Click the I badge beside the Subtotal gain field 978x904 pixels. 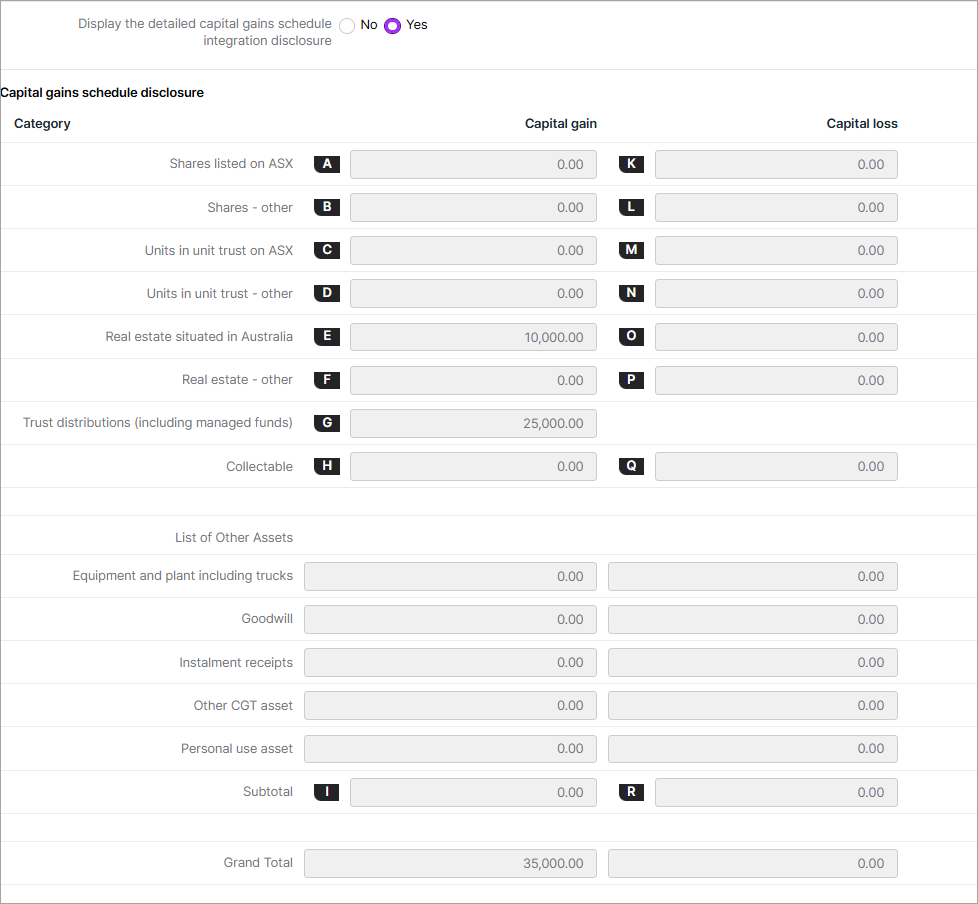327,792
